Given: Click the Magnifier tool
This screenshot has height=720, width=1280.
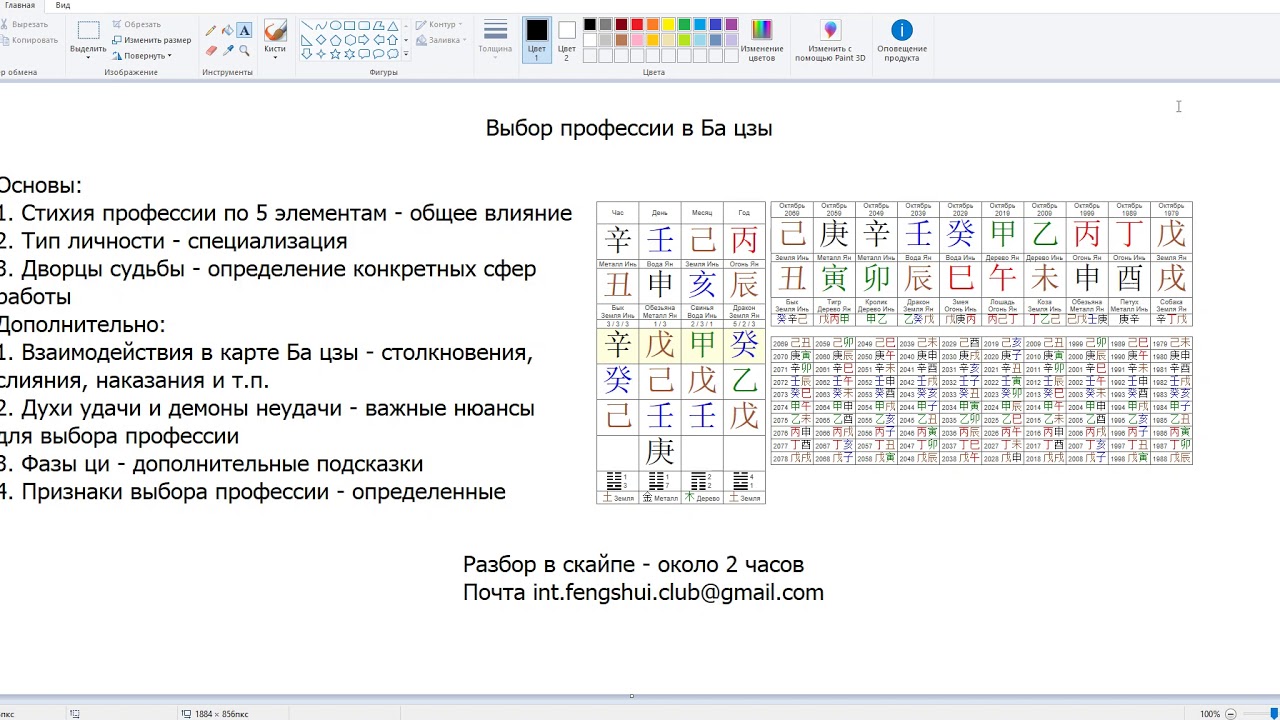Looking at the screenshot, I should pos(244,50).
